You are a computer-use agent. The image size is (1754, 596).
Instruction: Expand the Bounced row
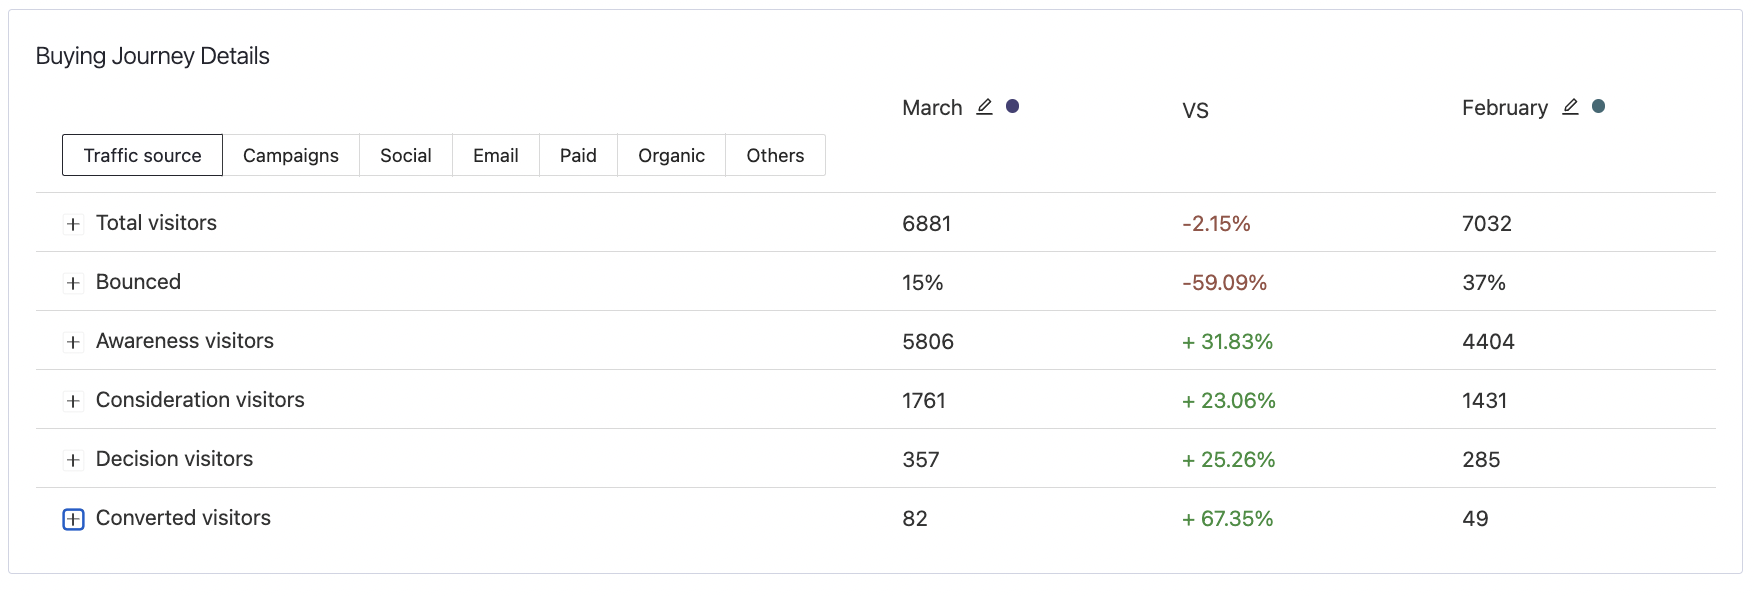tap(73, 283)
